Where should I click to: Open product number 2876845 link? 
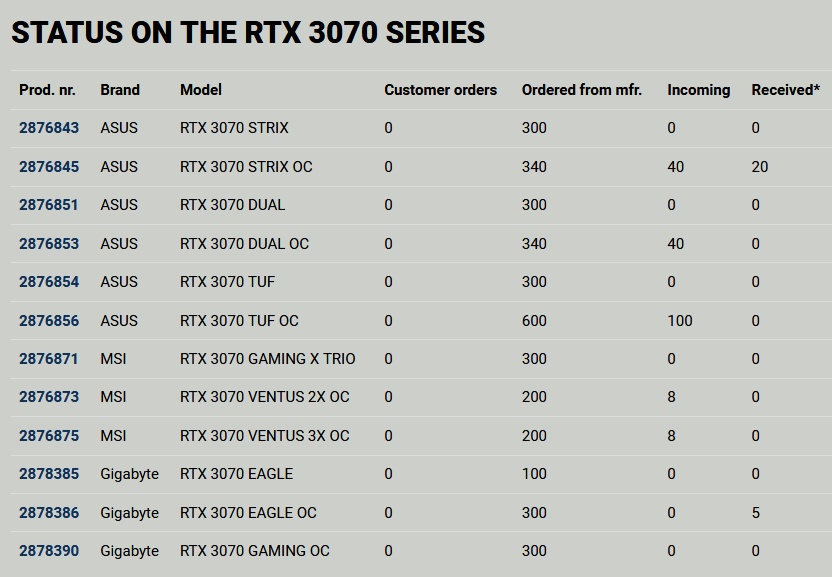pos(49,167)
